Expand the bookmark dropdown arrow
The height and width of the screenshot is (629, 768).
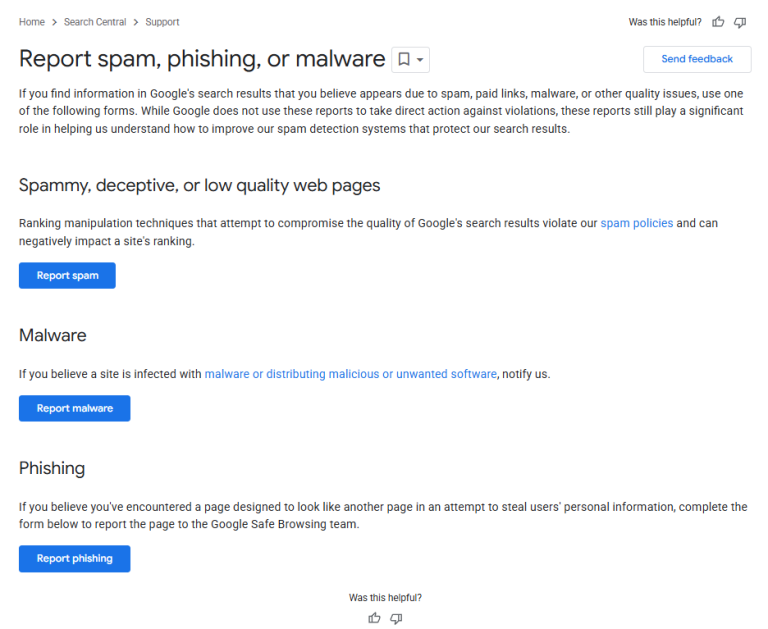420,60
